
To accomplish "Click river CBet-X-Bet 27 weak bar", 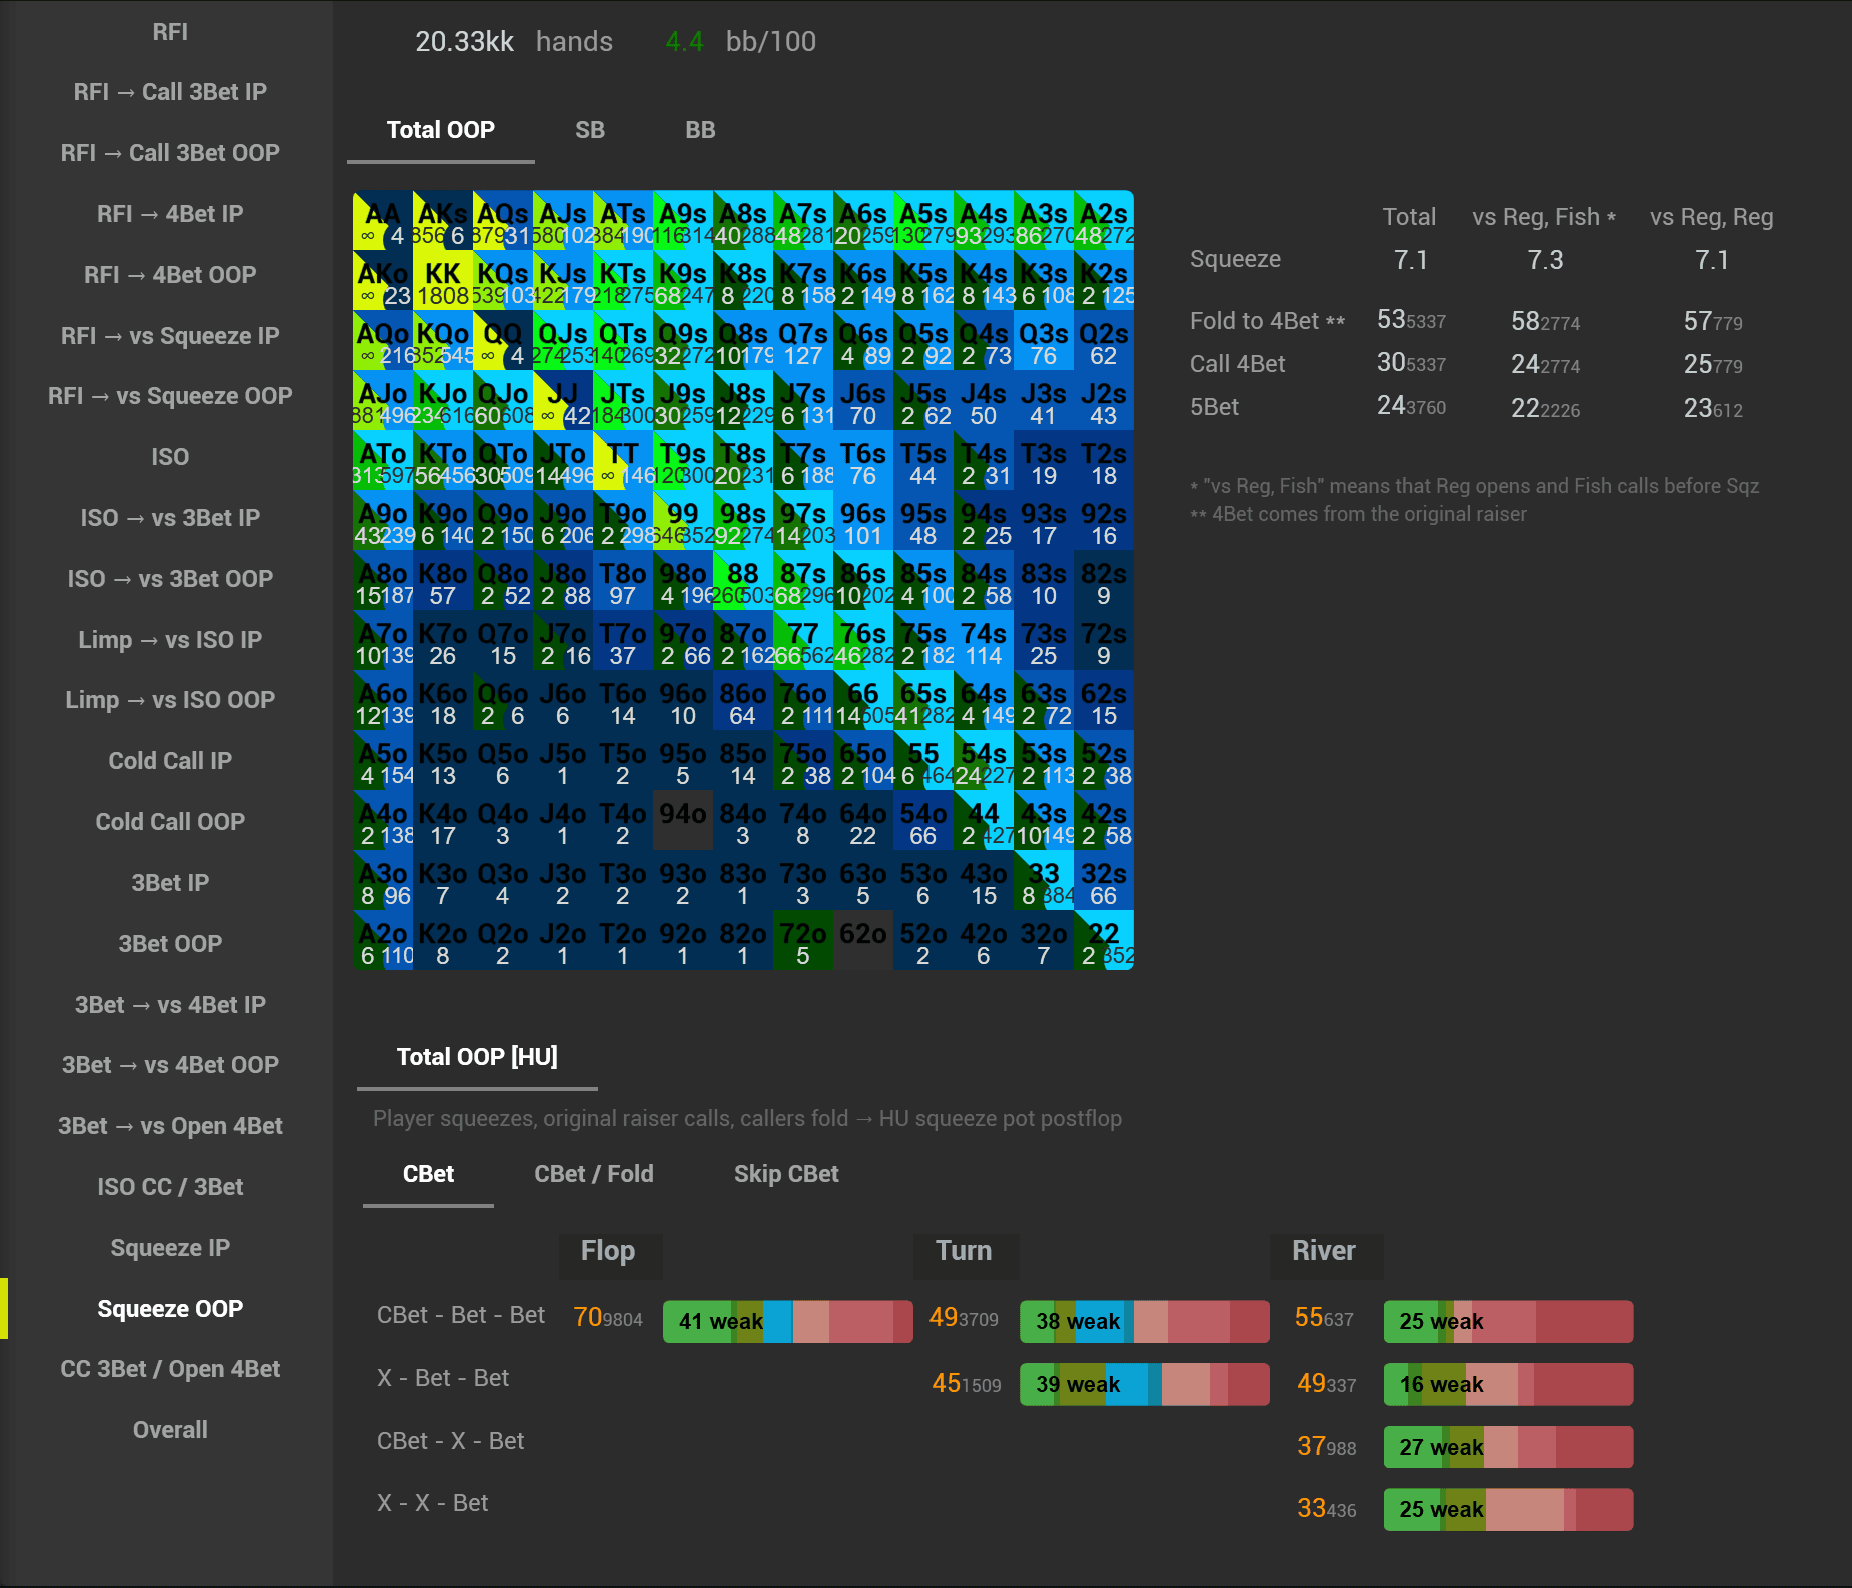I will point(1509,1448).
